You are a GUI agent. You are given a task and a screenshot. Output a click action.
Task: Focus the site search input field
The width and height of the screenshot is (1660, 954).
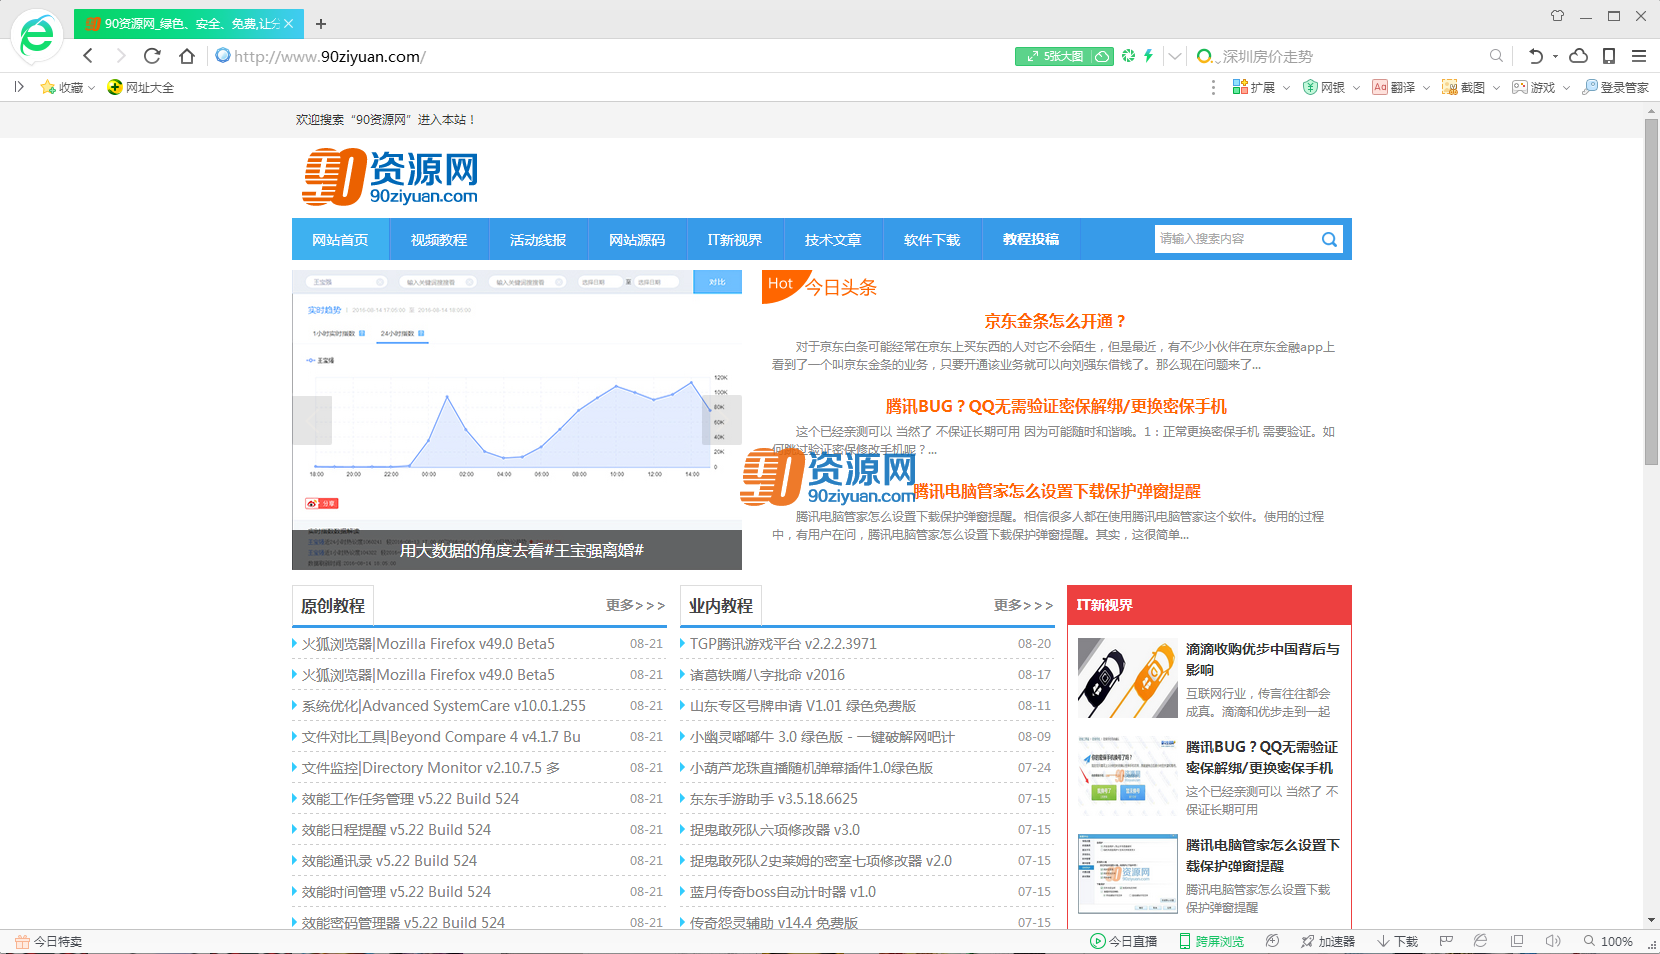(1236, 239)
